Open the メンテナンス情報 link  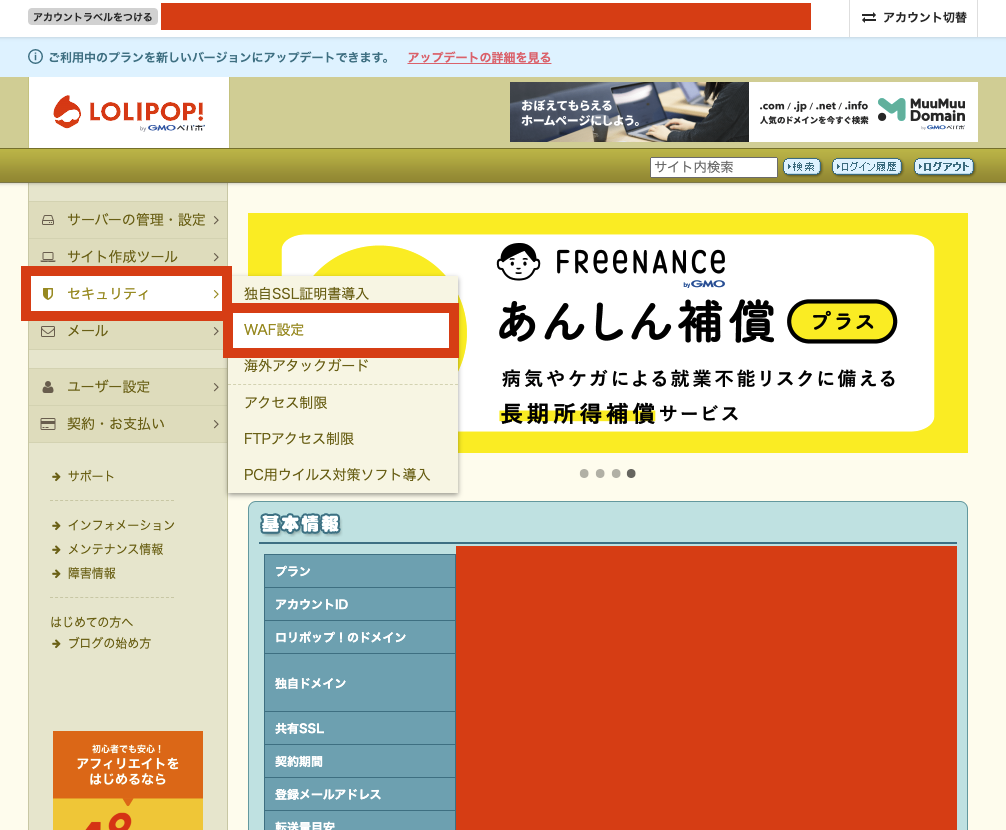coord(115,550)
